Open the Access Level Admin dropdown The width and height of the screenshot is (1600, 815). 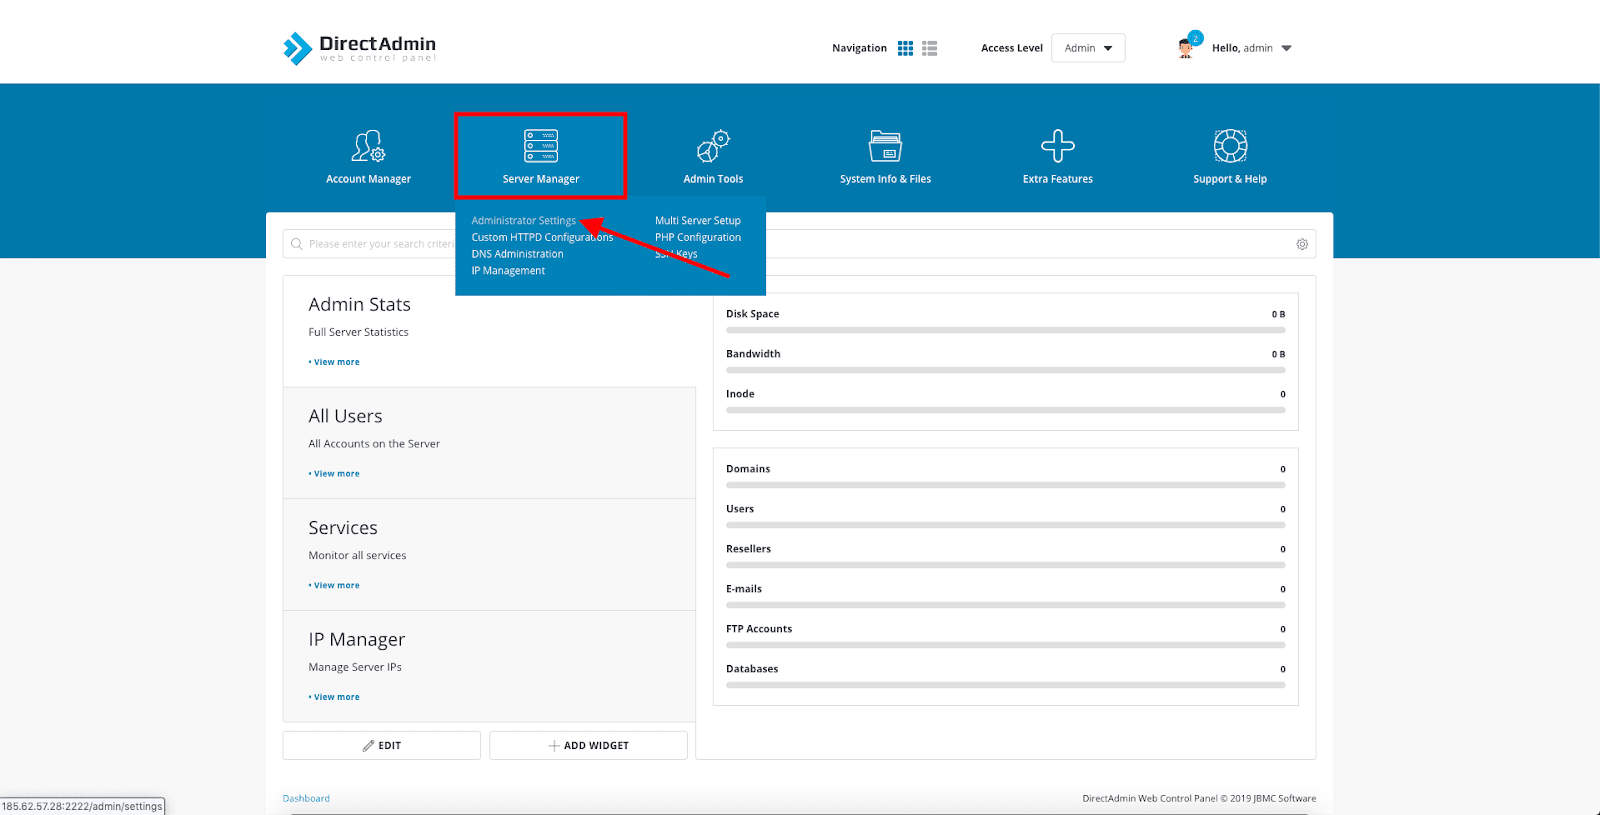coord(1088,48)
